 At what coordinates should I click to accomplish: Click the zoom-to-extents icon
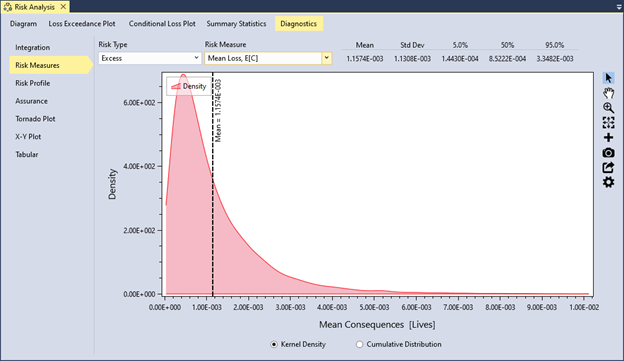[x=608, y=123]
